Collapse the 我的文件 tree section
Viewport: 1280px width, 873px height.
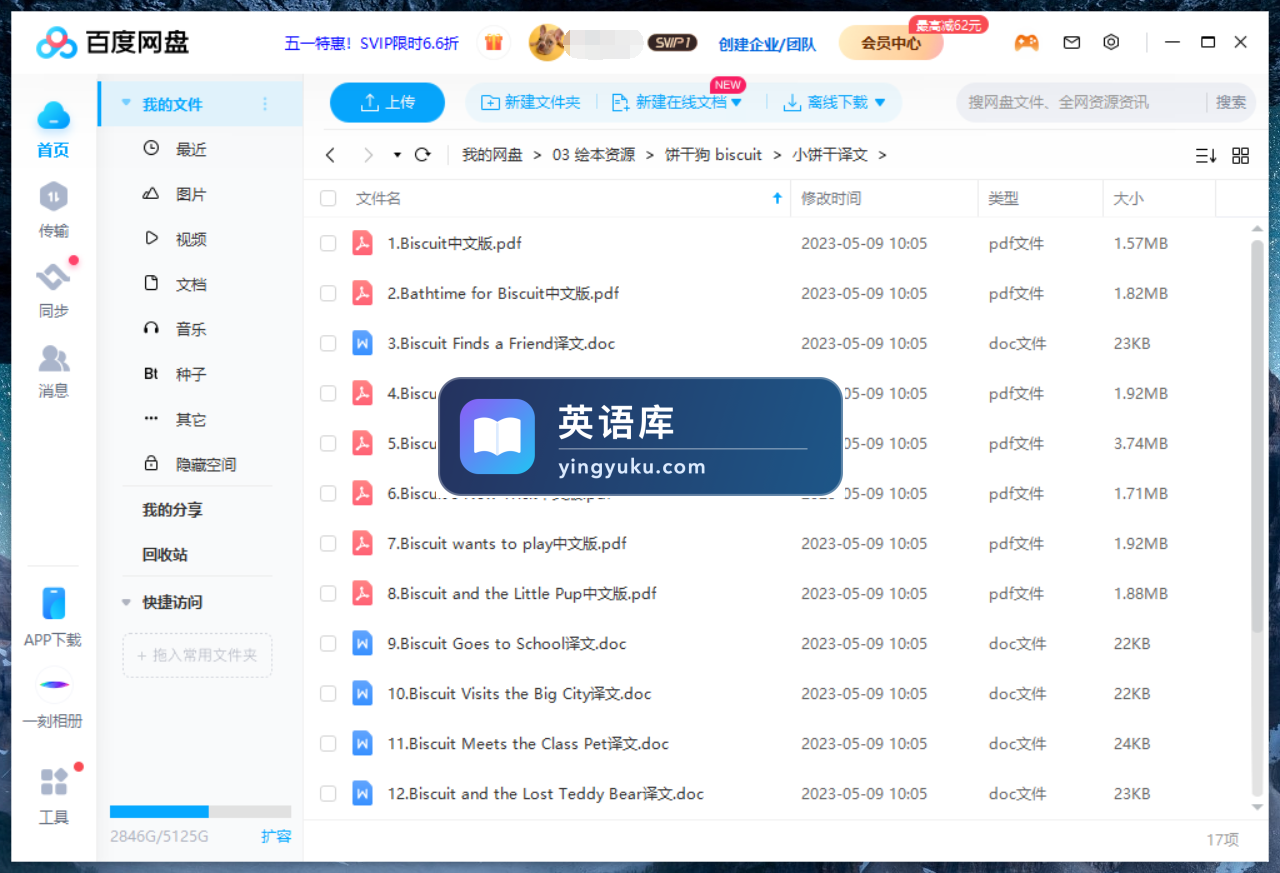pyautogui.click(x=126, y=103)
